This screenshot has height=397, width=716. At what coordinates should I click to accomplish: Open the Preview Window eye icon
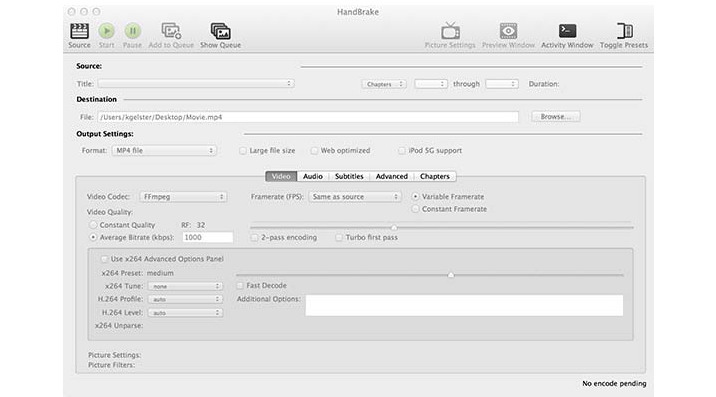click(x=508, y=31)
